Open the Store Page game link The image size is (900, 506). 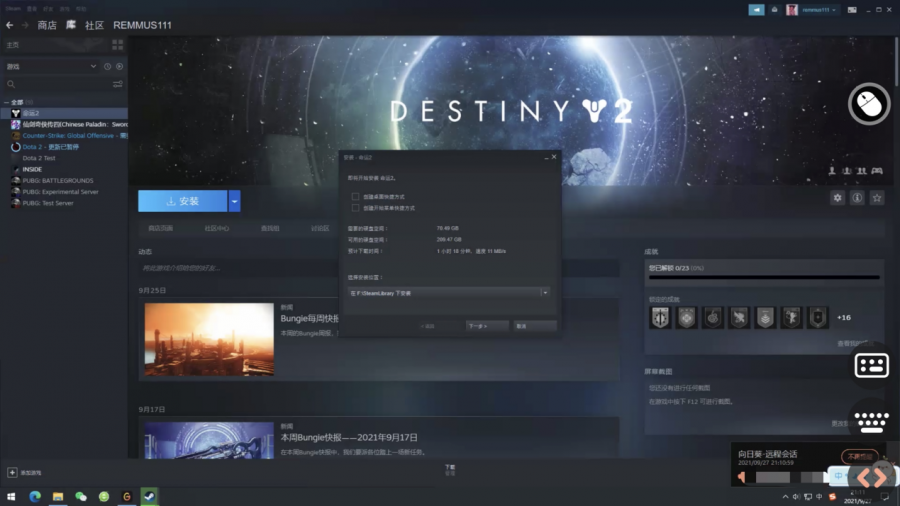(x=161, y=228)
